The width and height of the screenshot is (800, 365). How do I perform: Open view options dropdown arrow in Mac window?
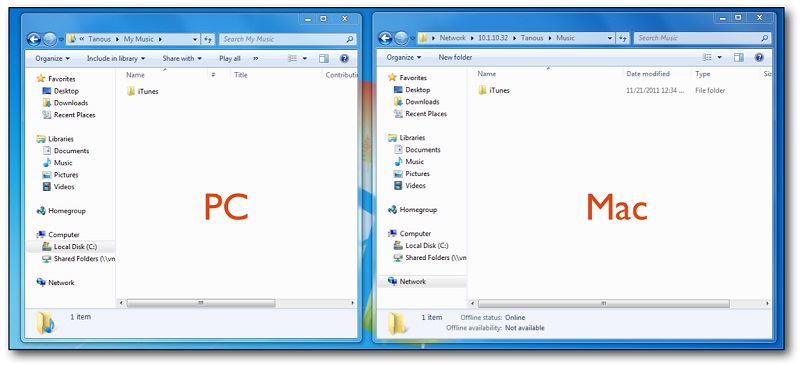click(719, 58)
